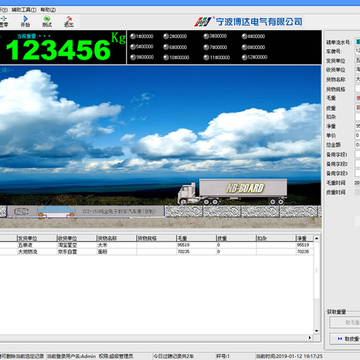Click sensor indicator 6#00000

175,47
